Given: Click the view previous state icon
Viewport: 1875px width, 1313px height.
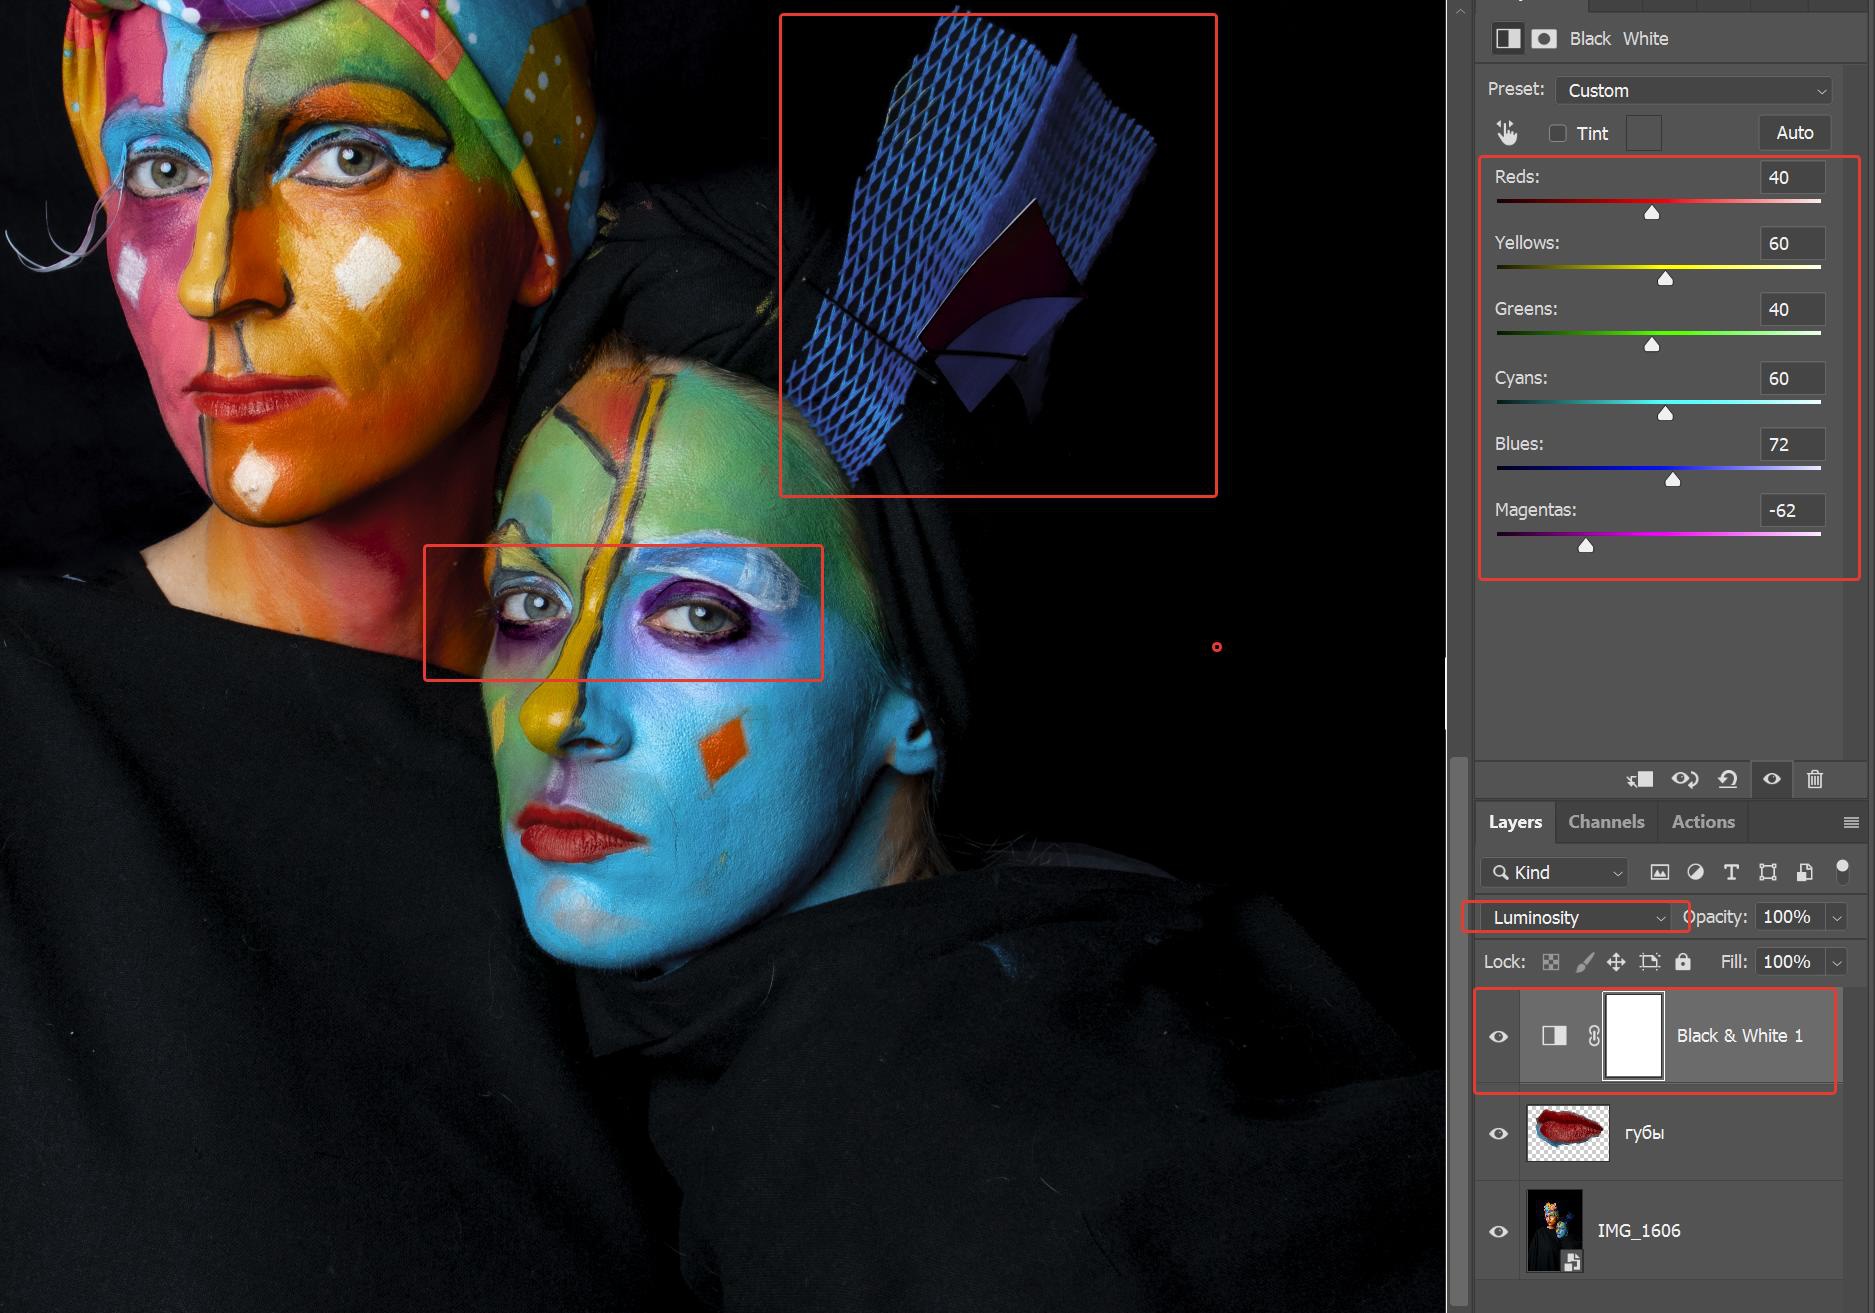Looking at the screenshot, I should (x=1684, y=779).
